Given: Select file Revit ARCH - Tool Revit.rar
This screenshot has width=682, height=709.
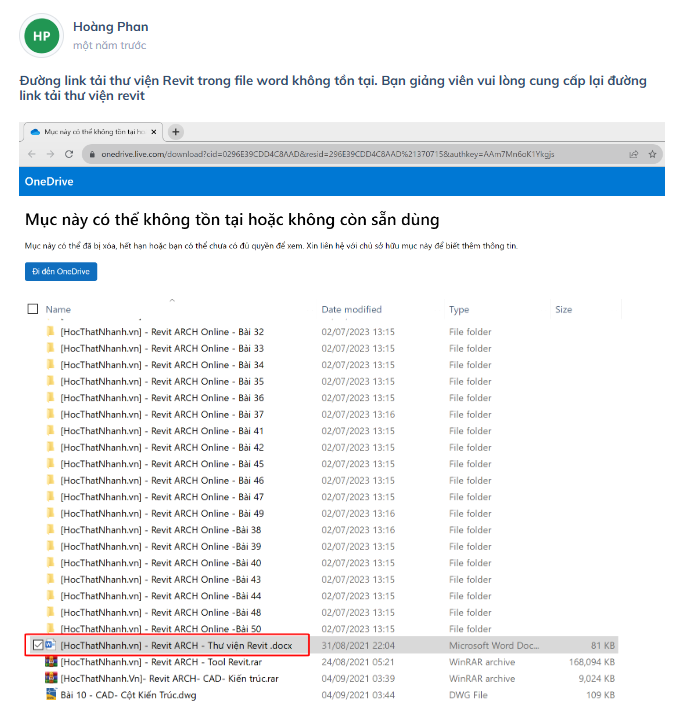Looking at the screenshot, I should [161, 662].
